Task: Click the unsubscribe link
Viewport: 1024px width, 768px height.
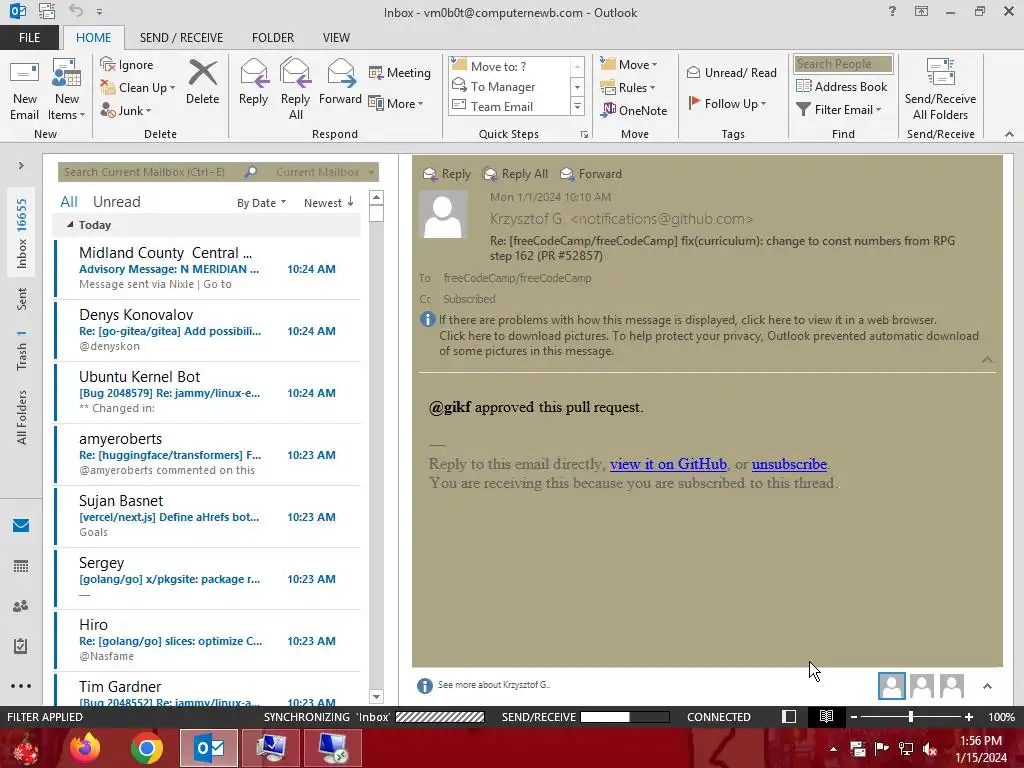Action: 789,464
